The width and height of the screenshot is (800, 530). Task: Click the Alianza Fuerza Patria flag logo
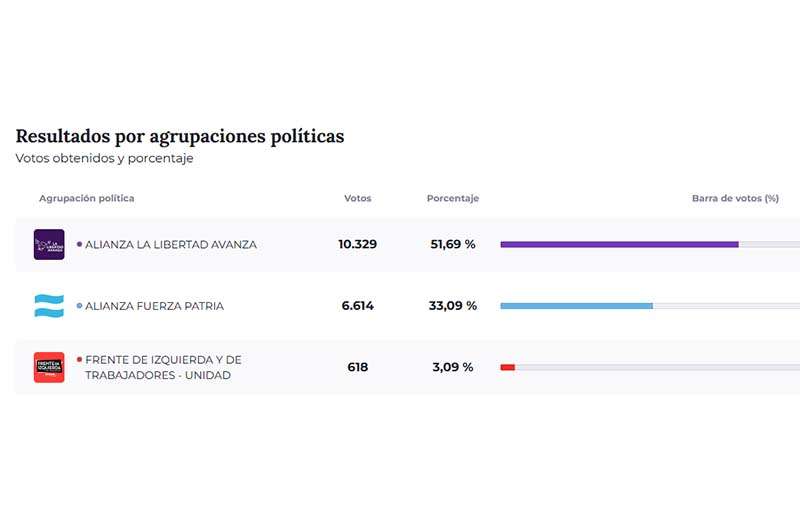[49, 306]
